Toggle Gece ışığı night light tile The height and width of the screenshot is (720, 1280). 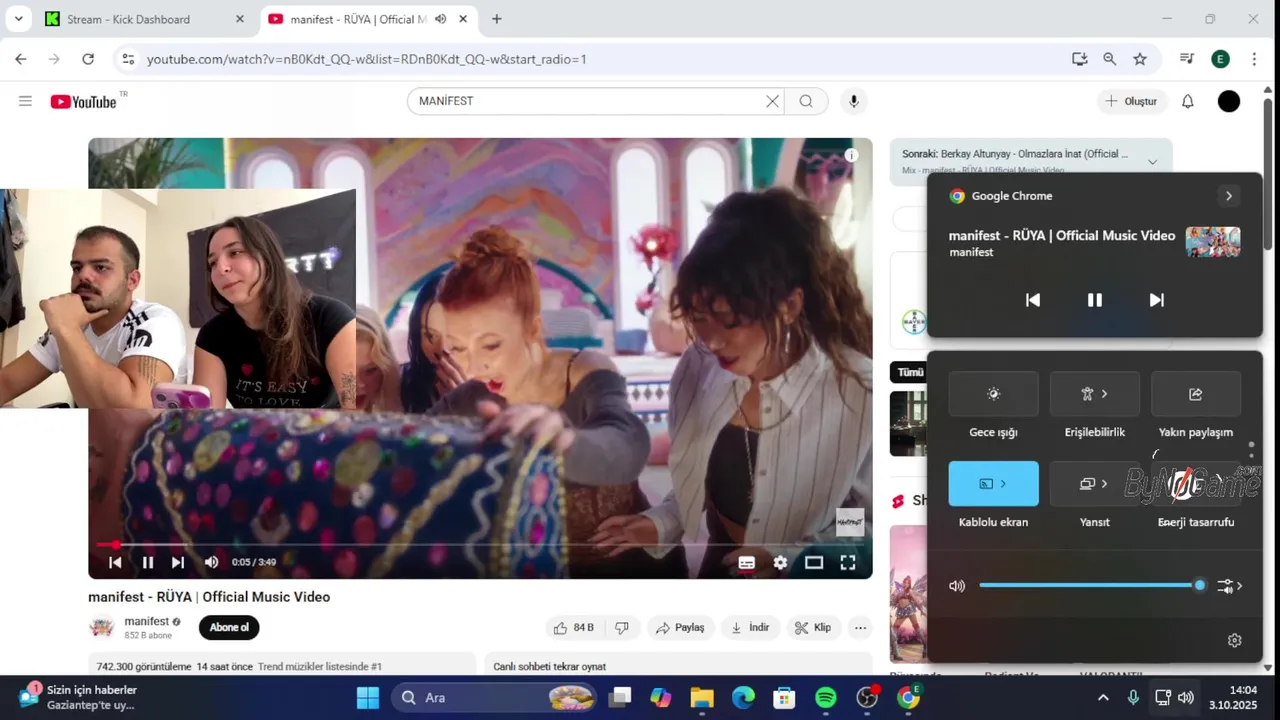[x=993, y=394]
